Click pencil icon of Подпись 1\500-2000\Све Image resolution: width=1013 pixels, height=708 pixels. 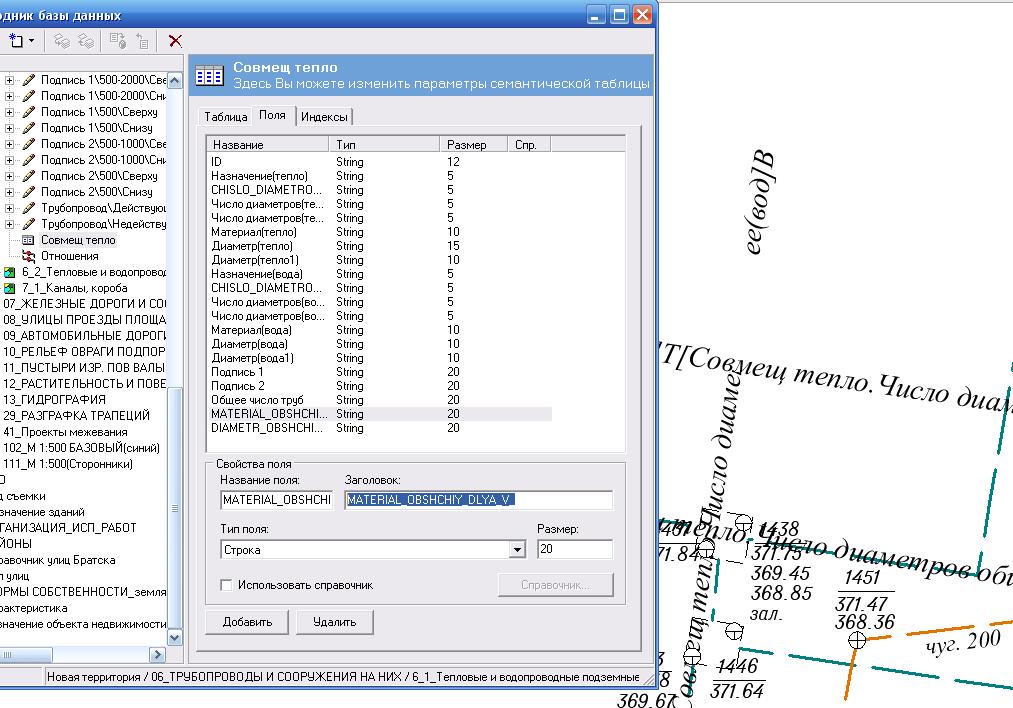(28, 80)
